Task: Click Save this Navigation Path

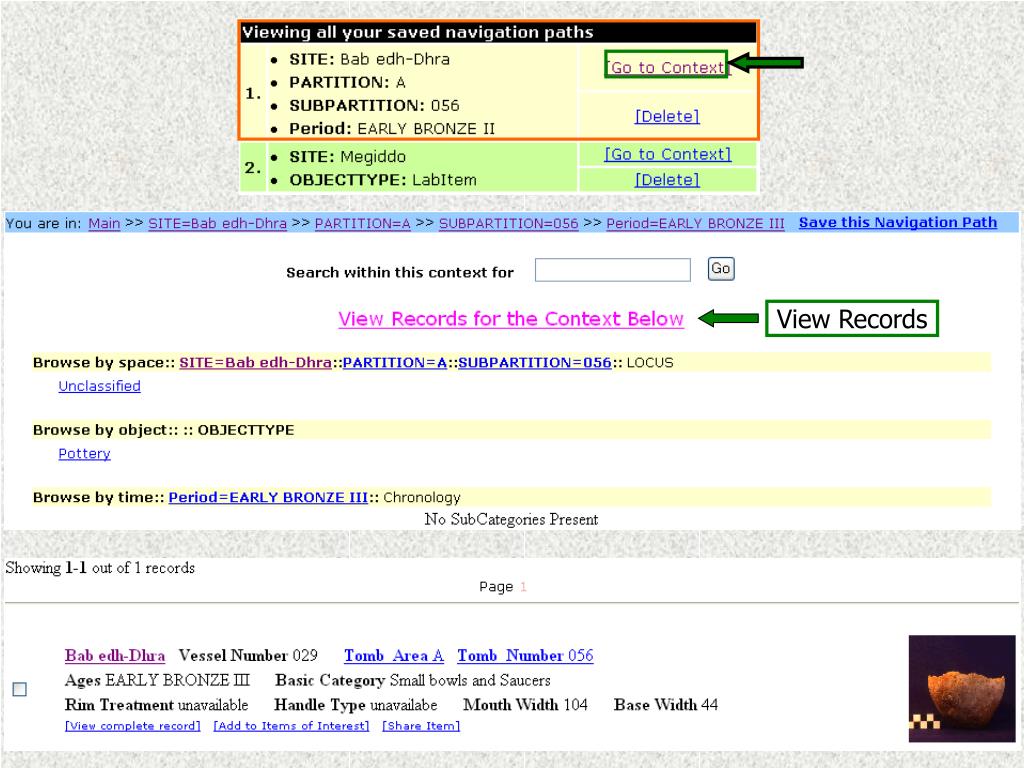Action: point(898,223)
